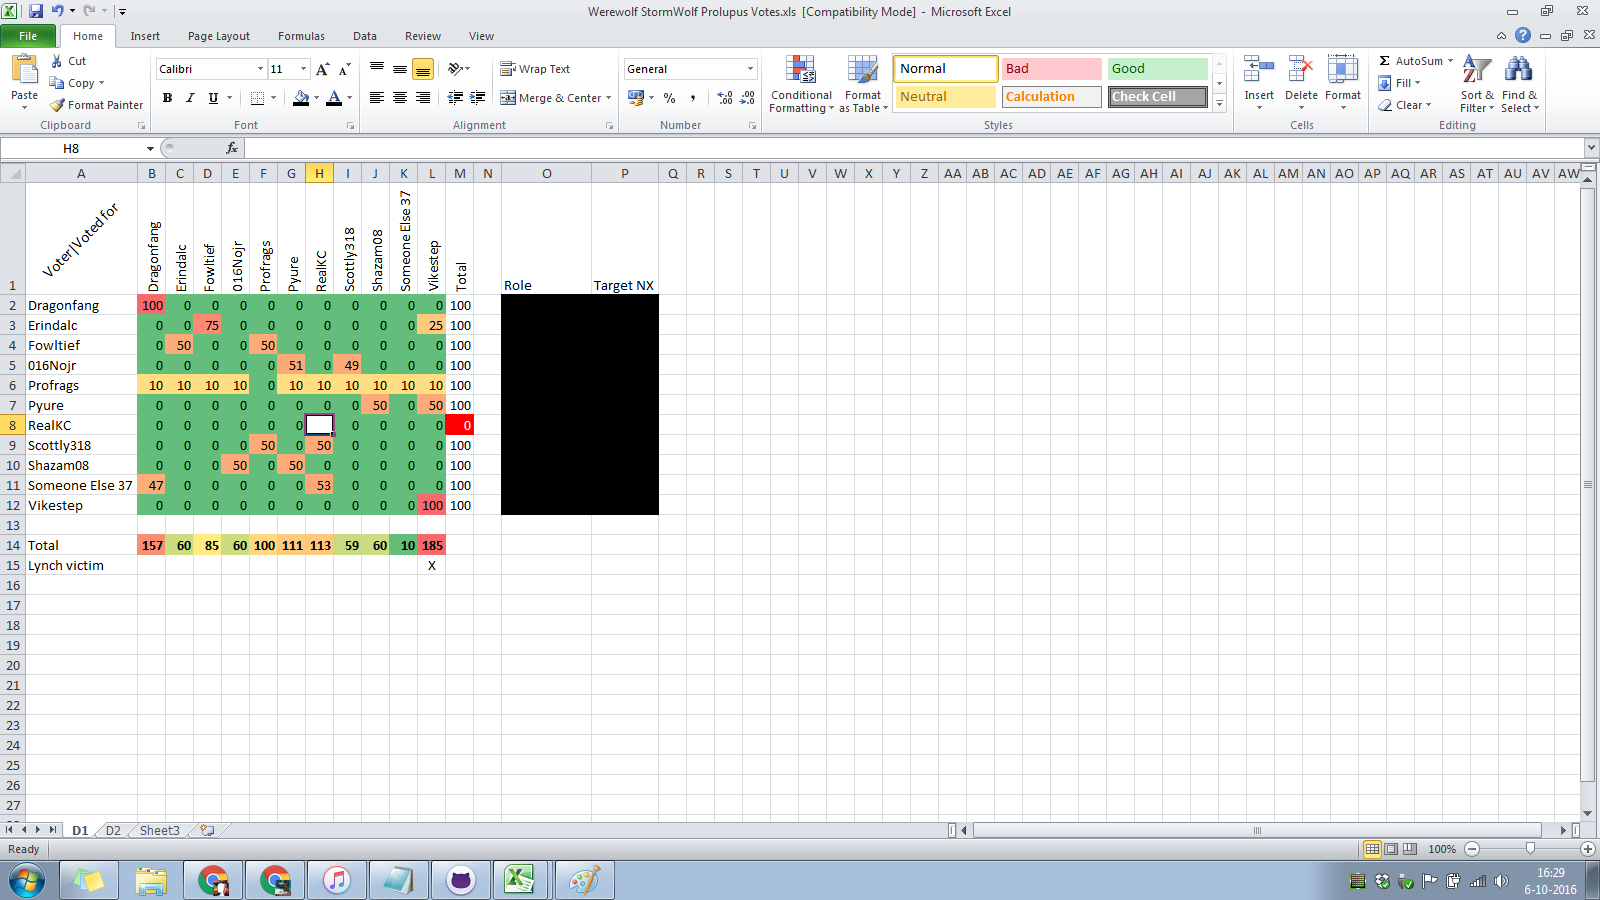Decrease the cell indent
Screen dimensions: 1600x900
click(455, 98)
